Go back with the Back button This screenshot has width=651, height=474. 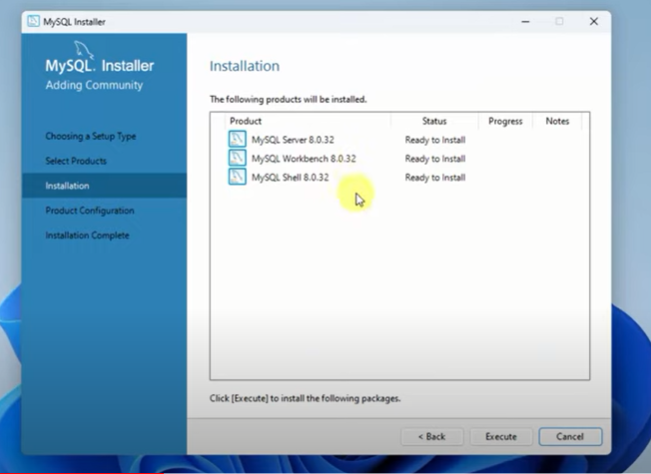pos(432,437)
